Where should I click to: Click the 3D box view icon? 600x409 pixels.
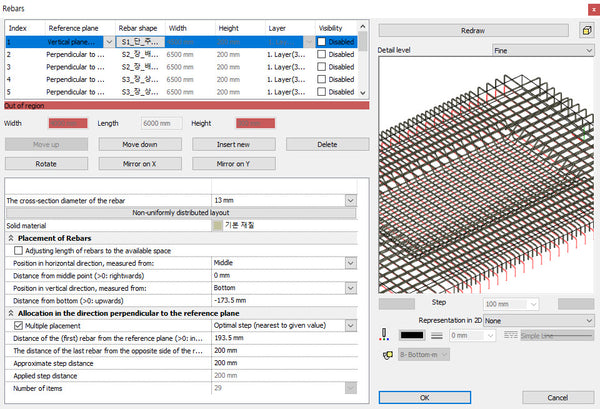585,31
